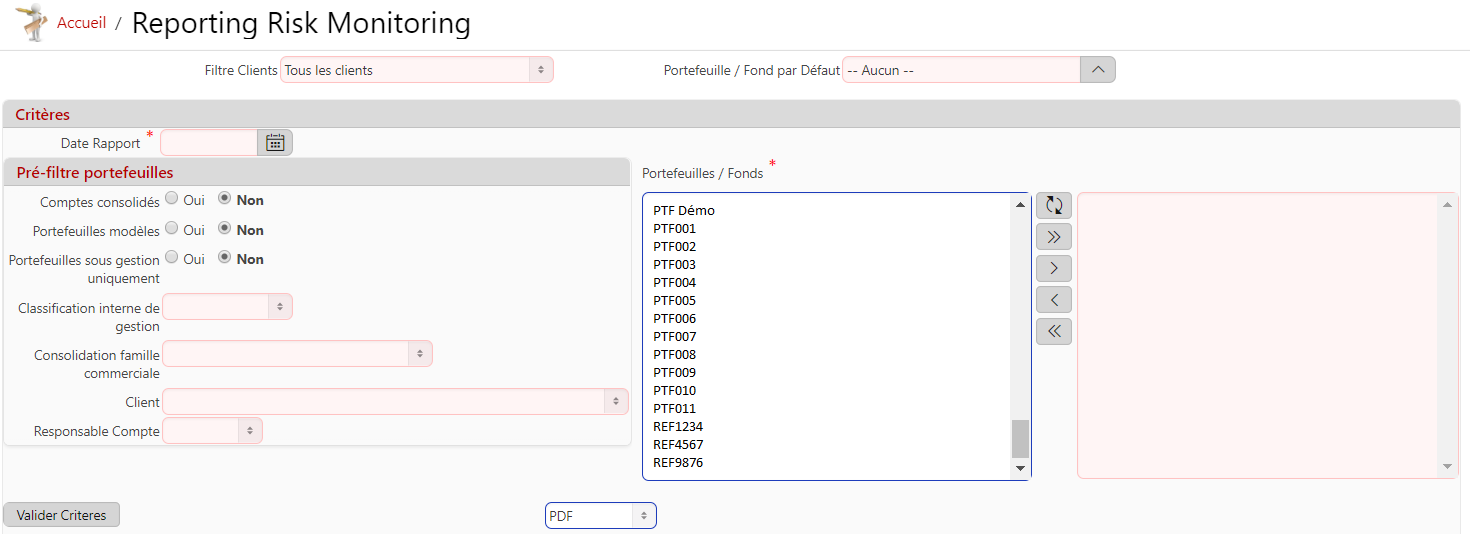This screenshot has height=534, width=1470.
Task: Select REF4567 in the portfolios list
Action: (678, 445)
